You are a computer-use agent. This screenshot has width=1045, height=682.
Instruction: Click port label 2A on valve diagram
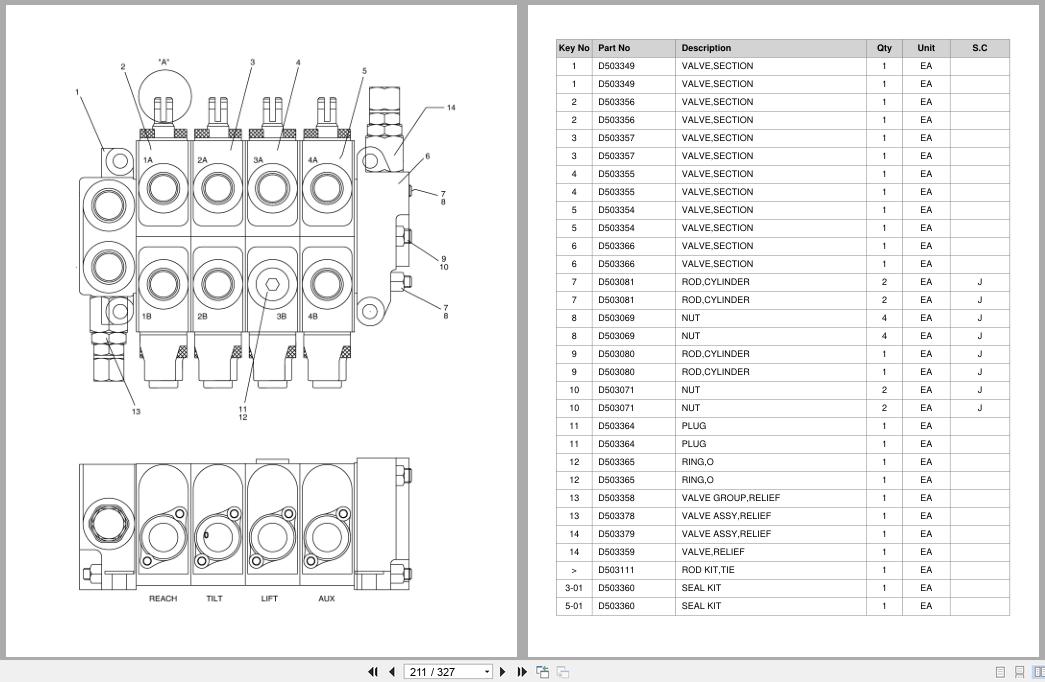(203, 160)
